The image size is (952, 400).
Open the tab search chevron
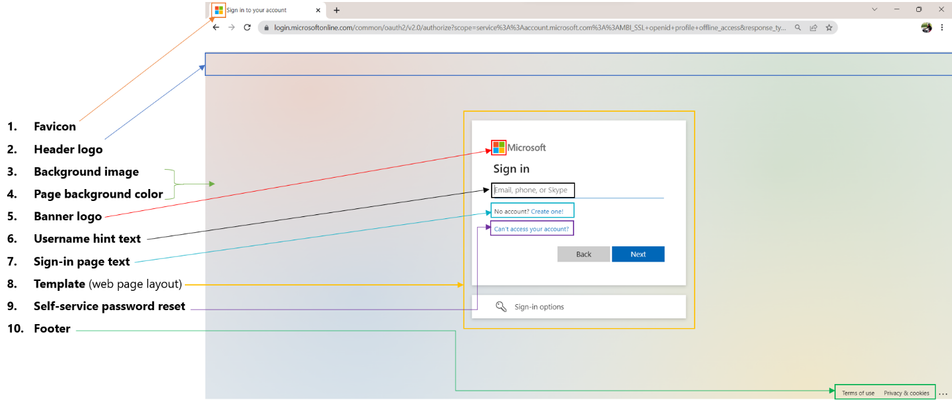(x=875, y=10)
